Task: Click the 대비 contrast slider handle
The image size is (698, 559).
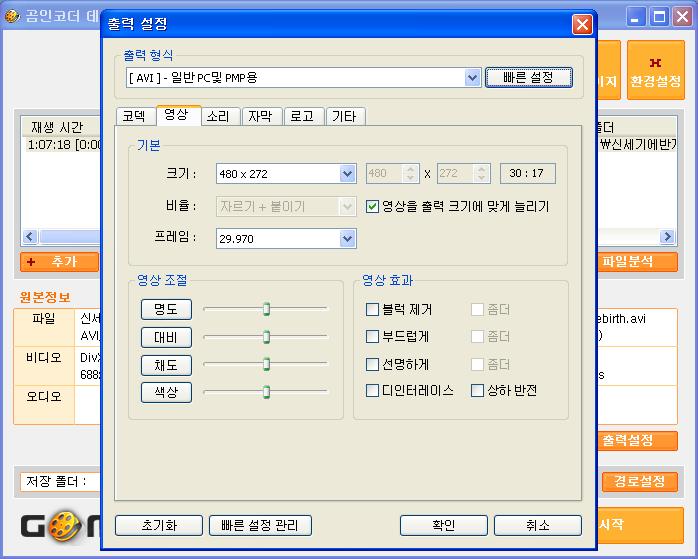Action: point(267,337)
